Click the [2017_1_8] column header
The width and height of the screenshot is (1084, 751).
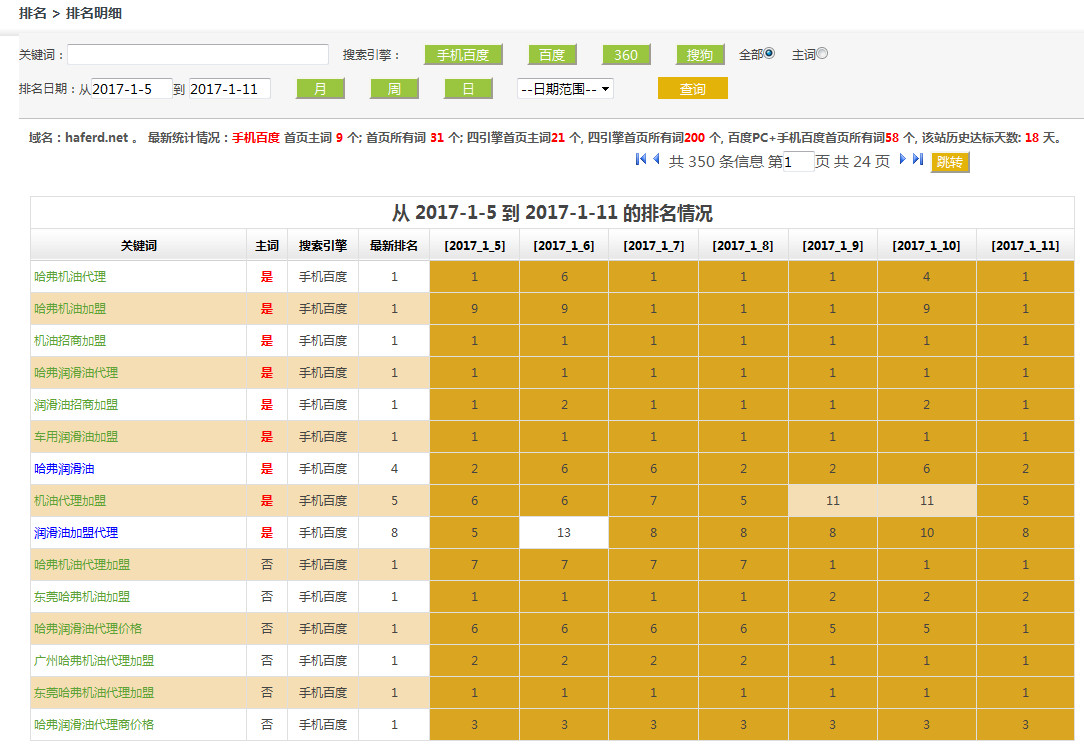[x=743, y=245]
